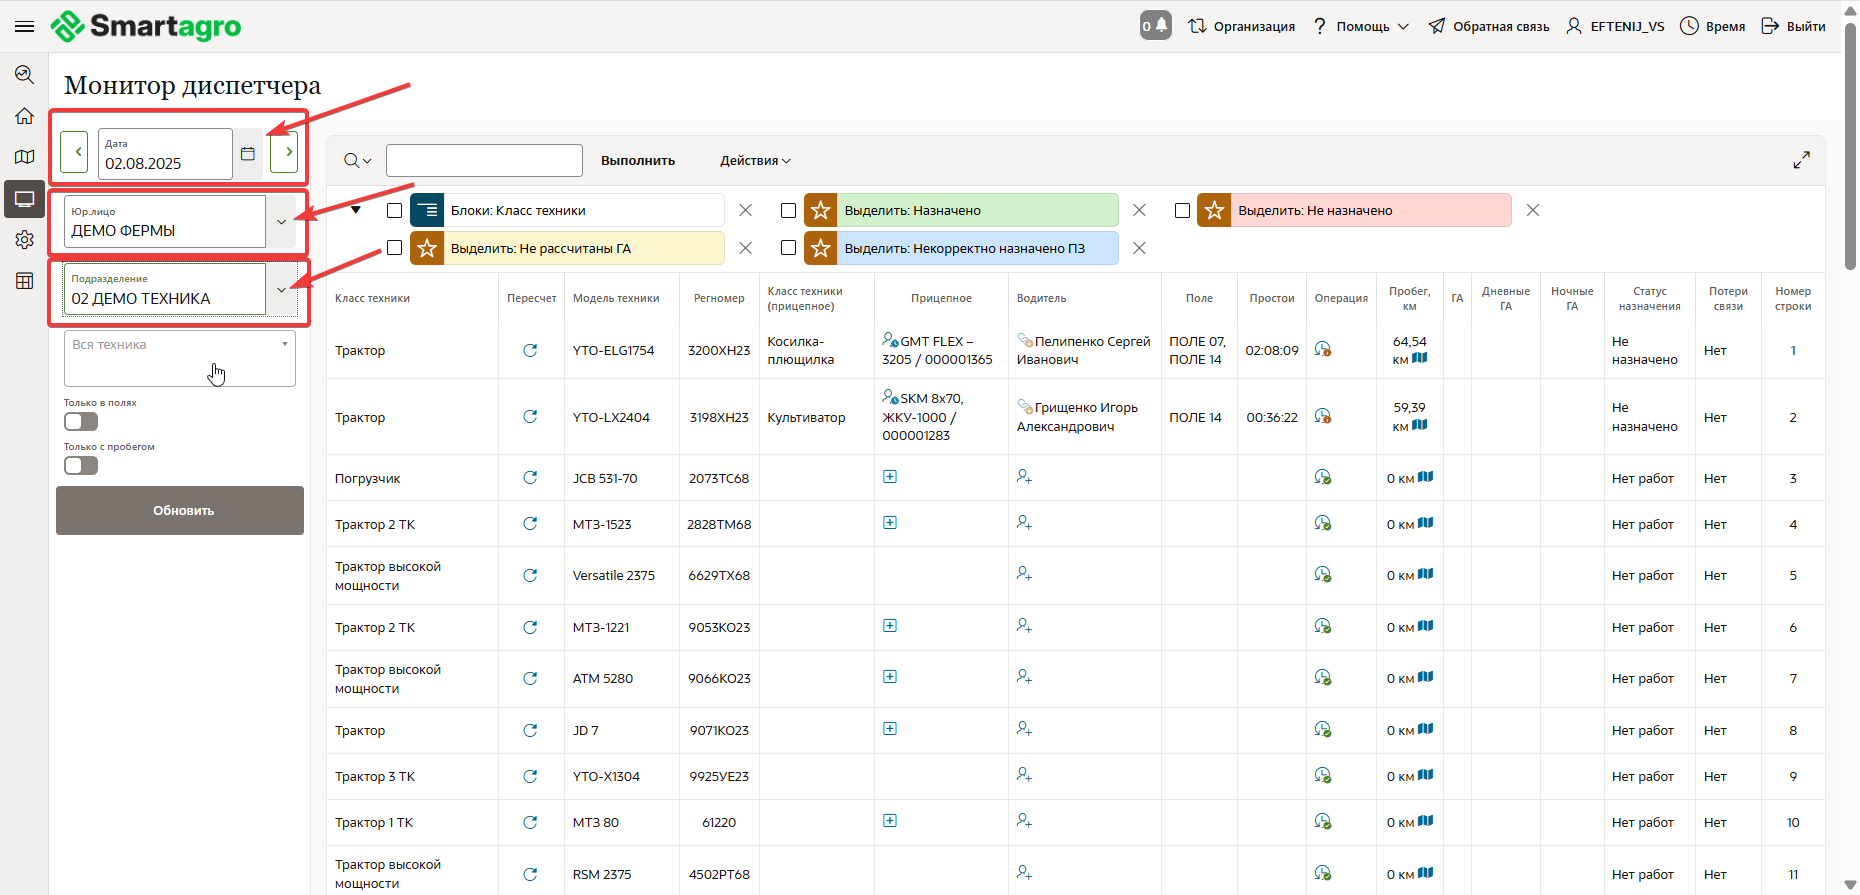Open the 'Помощь' menu
Screen dimensions: 1860x895
(x=1362, y=27)
